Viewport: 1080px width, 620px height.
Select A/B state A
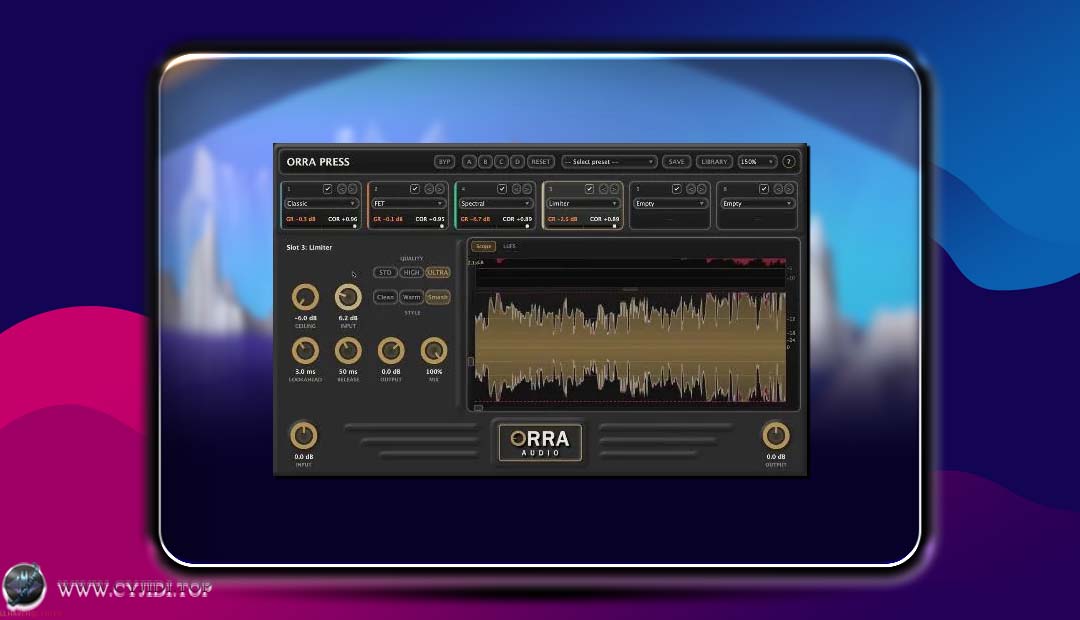point(469,162)
